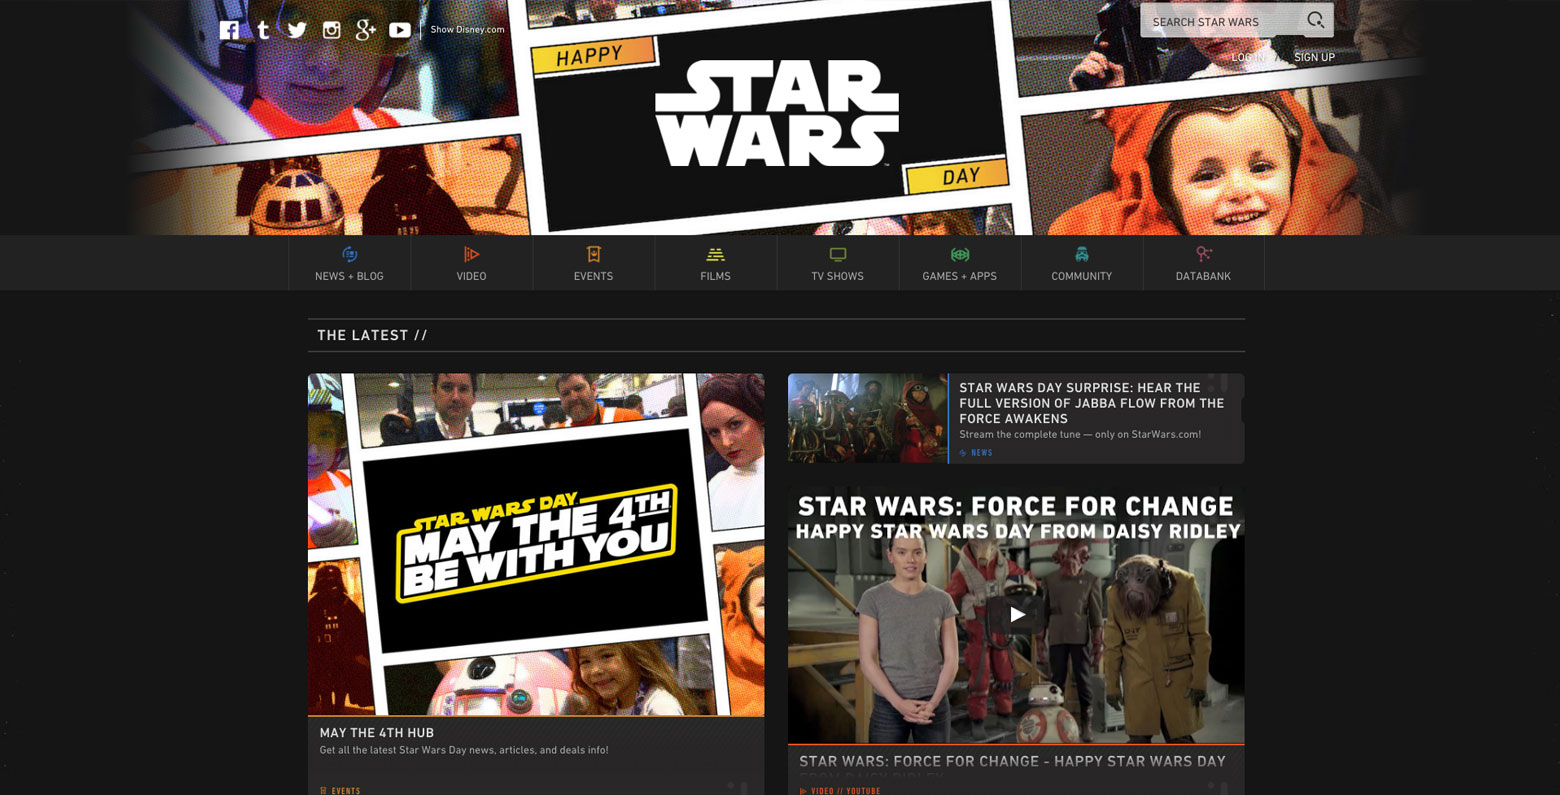
Task: Open the MAY THE 4TH HUB title
Action: pyautogui.click(x=377, y=733)
